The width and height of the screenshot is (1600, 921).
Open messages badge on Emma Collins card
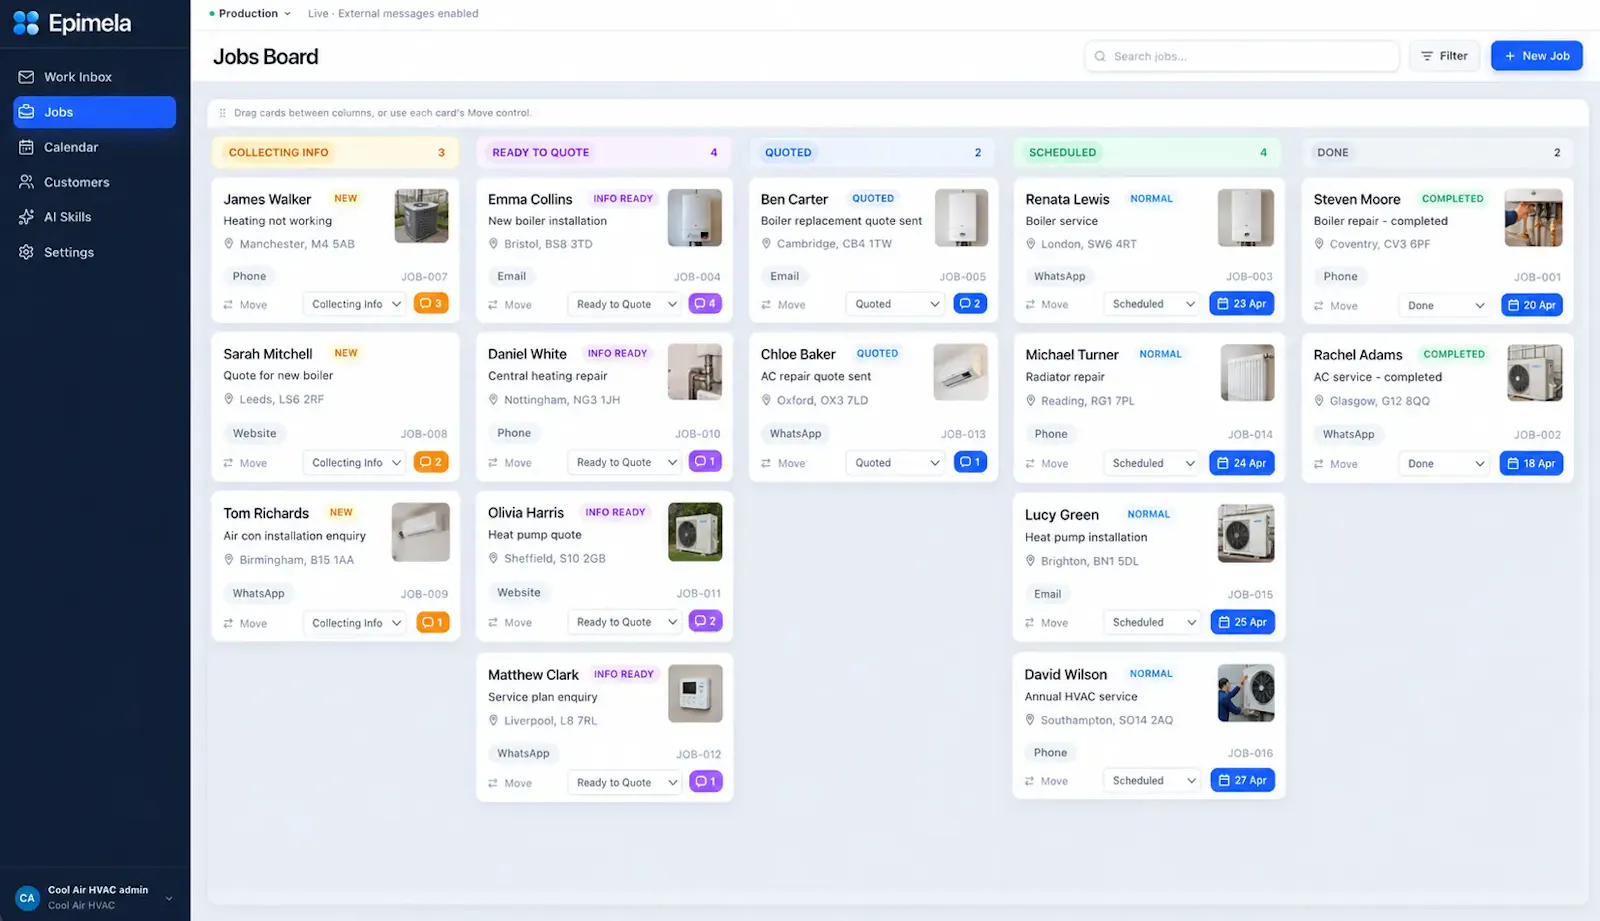pyautogui.click(x=705, y=303)
